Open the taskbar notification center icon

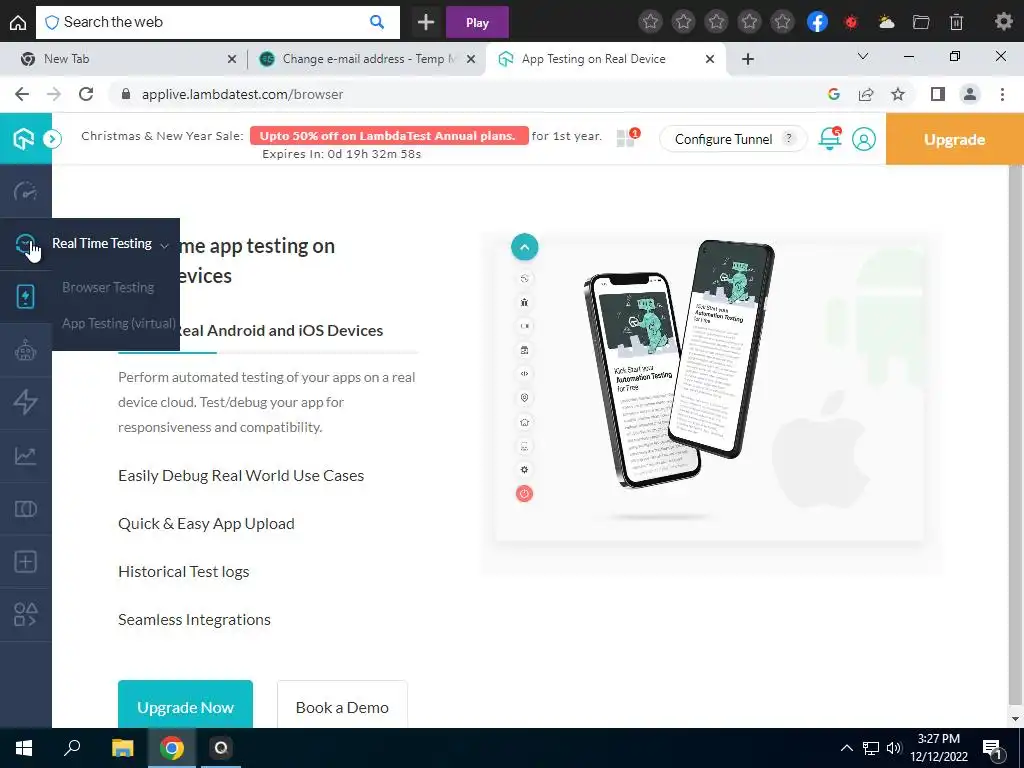pos(992,748)
